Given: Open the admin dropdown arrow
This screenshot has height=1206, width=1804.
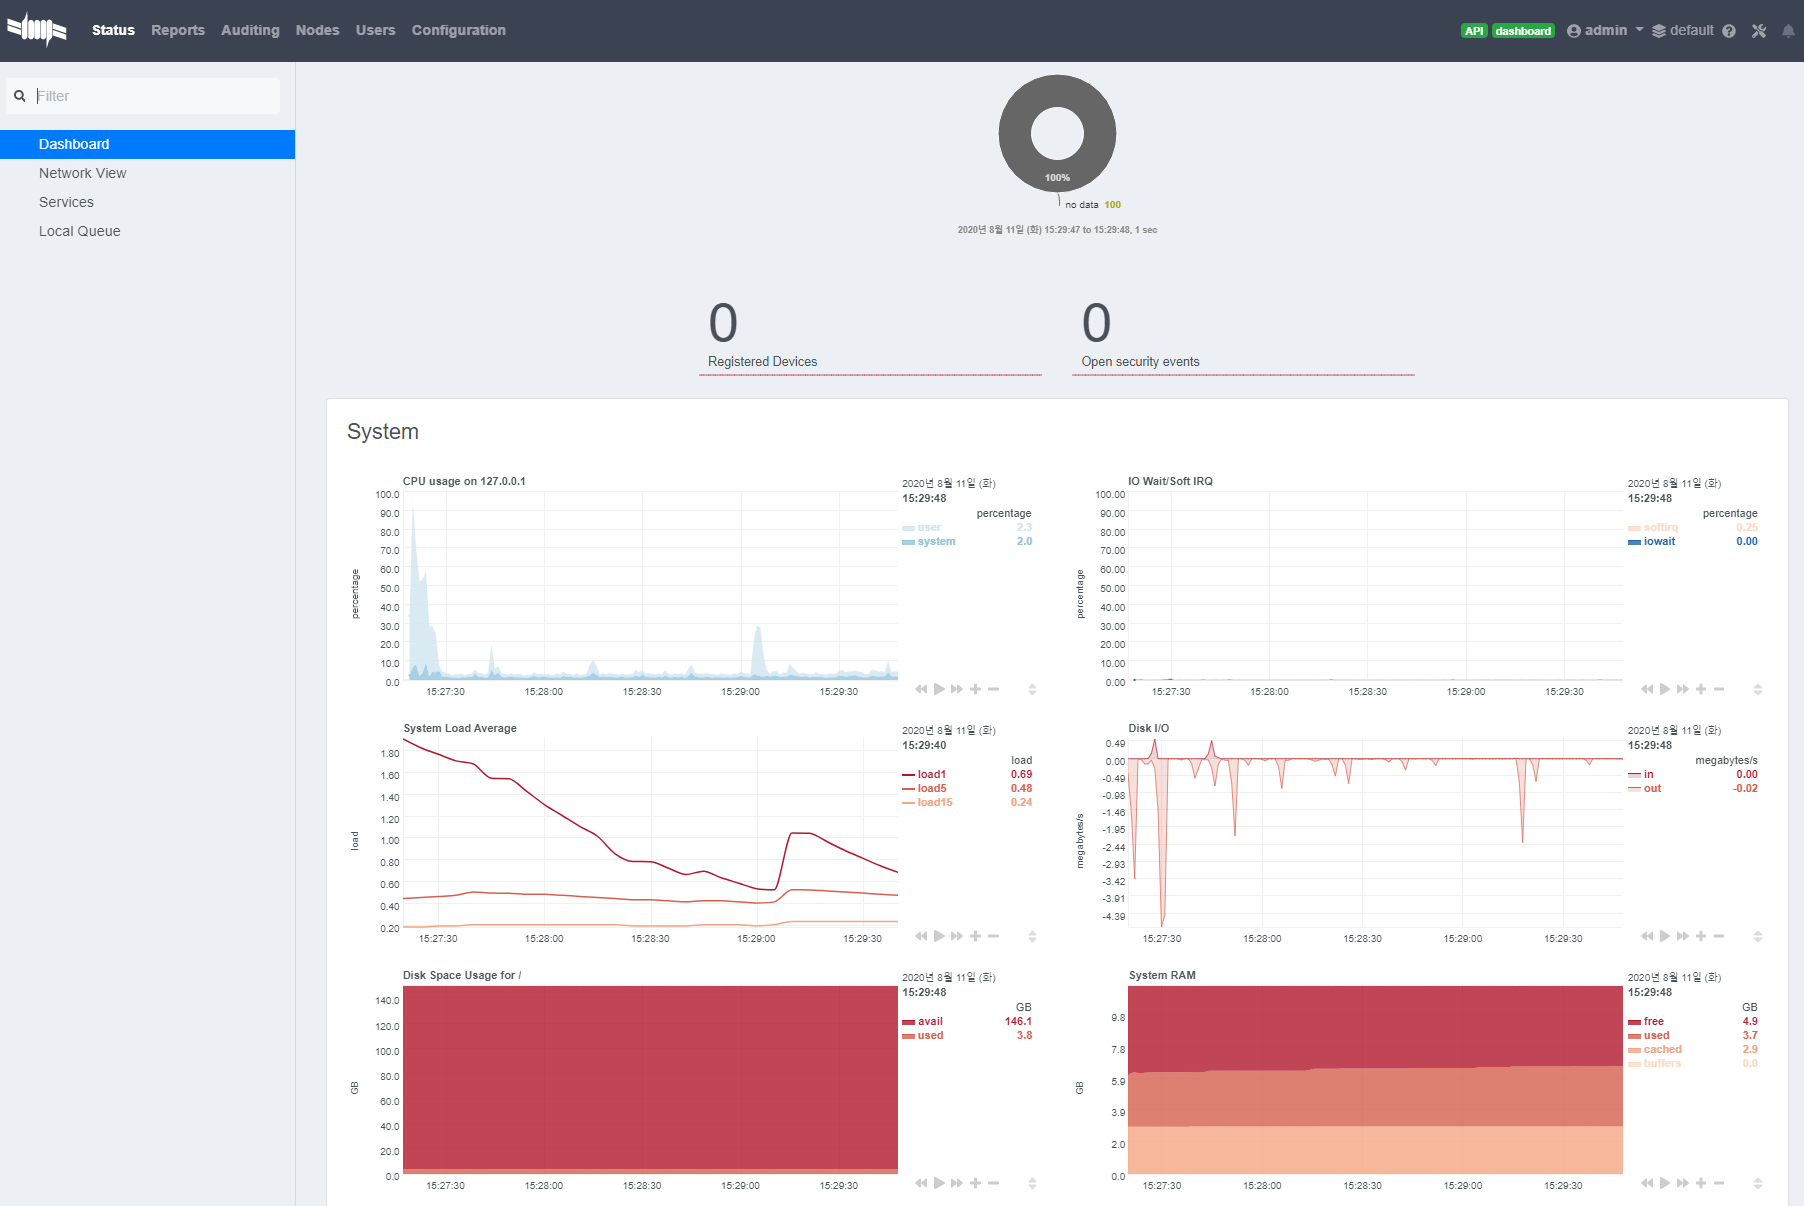Looking at the screenshot, I should [x=1639, y=30].
